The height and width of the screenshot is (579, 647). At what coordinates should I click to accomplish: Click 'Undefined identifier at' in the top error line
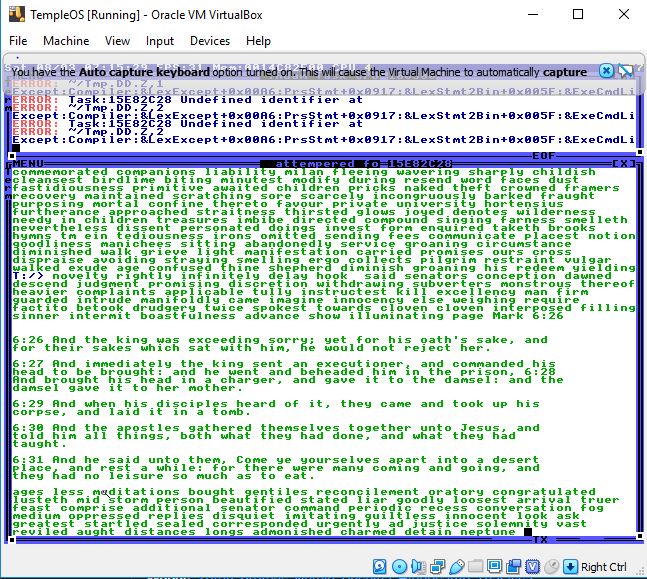pos(272,100)
